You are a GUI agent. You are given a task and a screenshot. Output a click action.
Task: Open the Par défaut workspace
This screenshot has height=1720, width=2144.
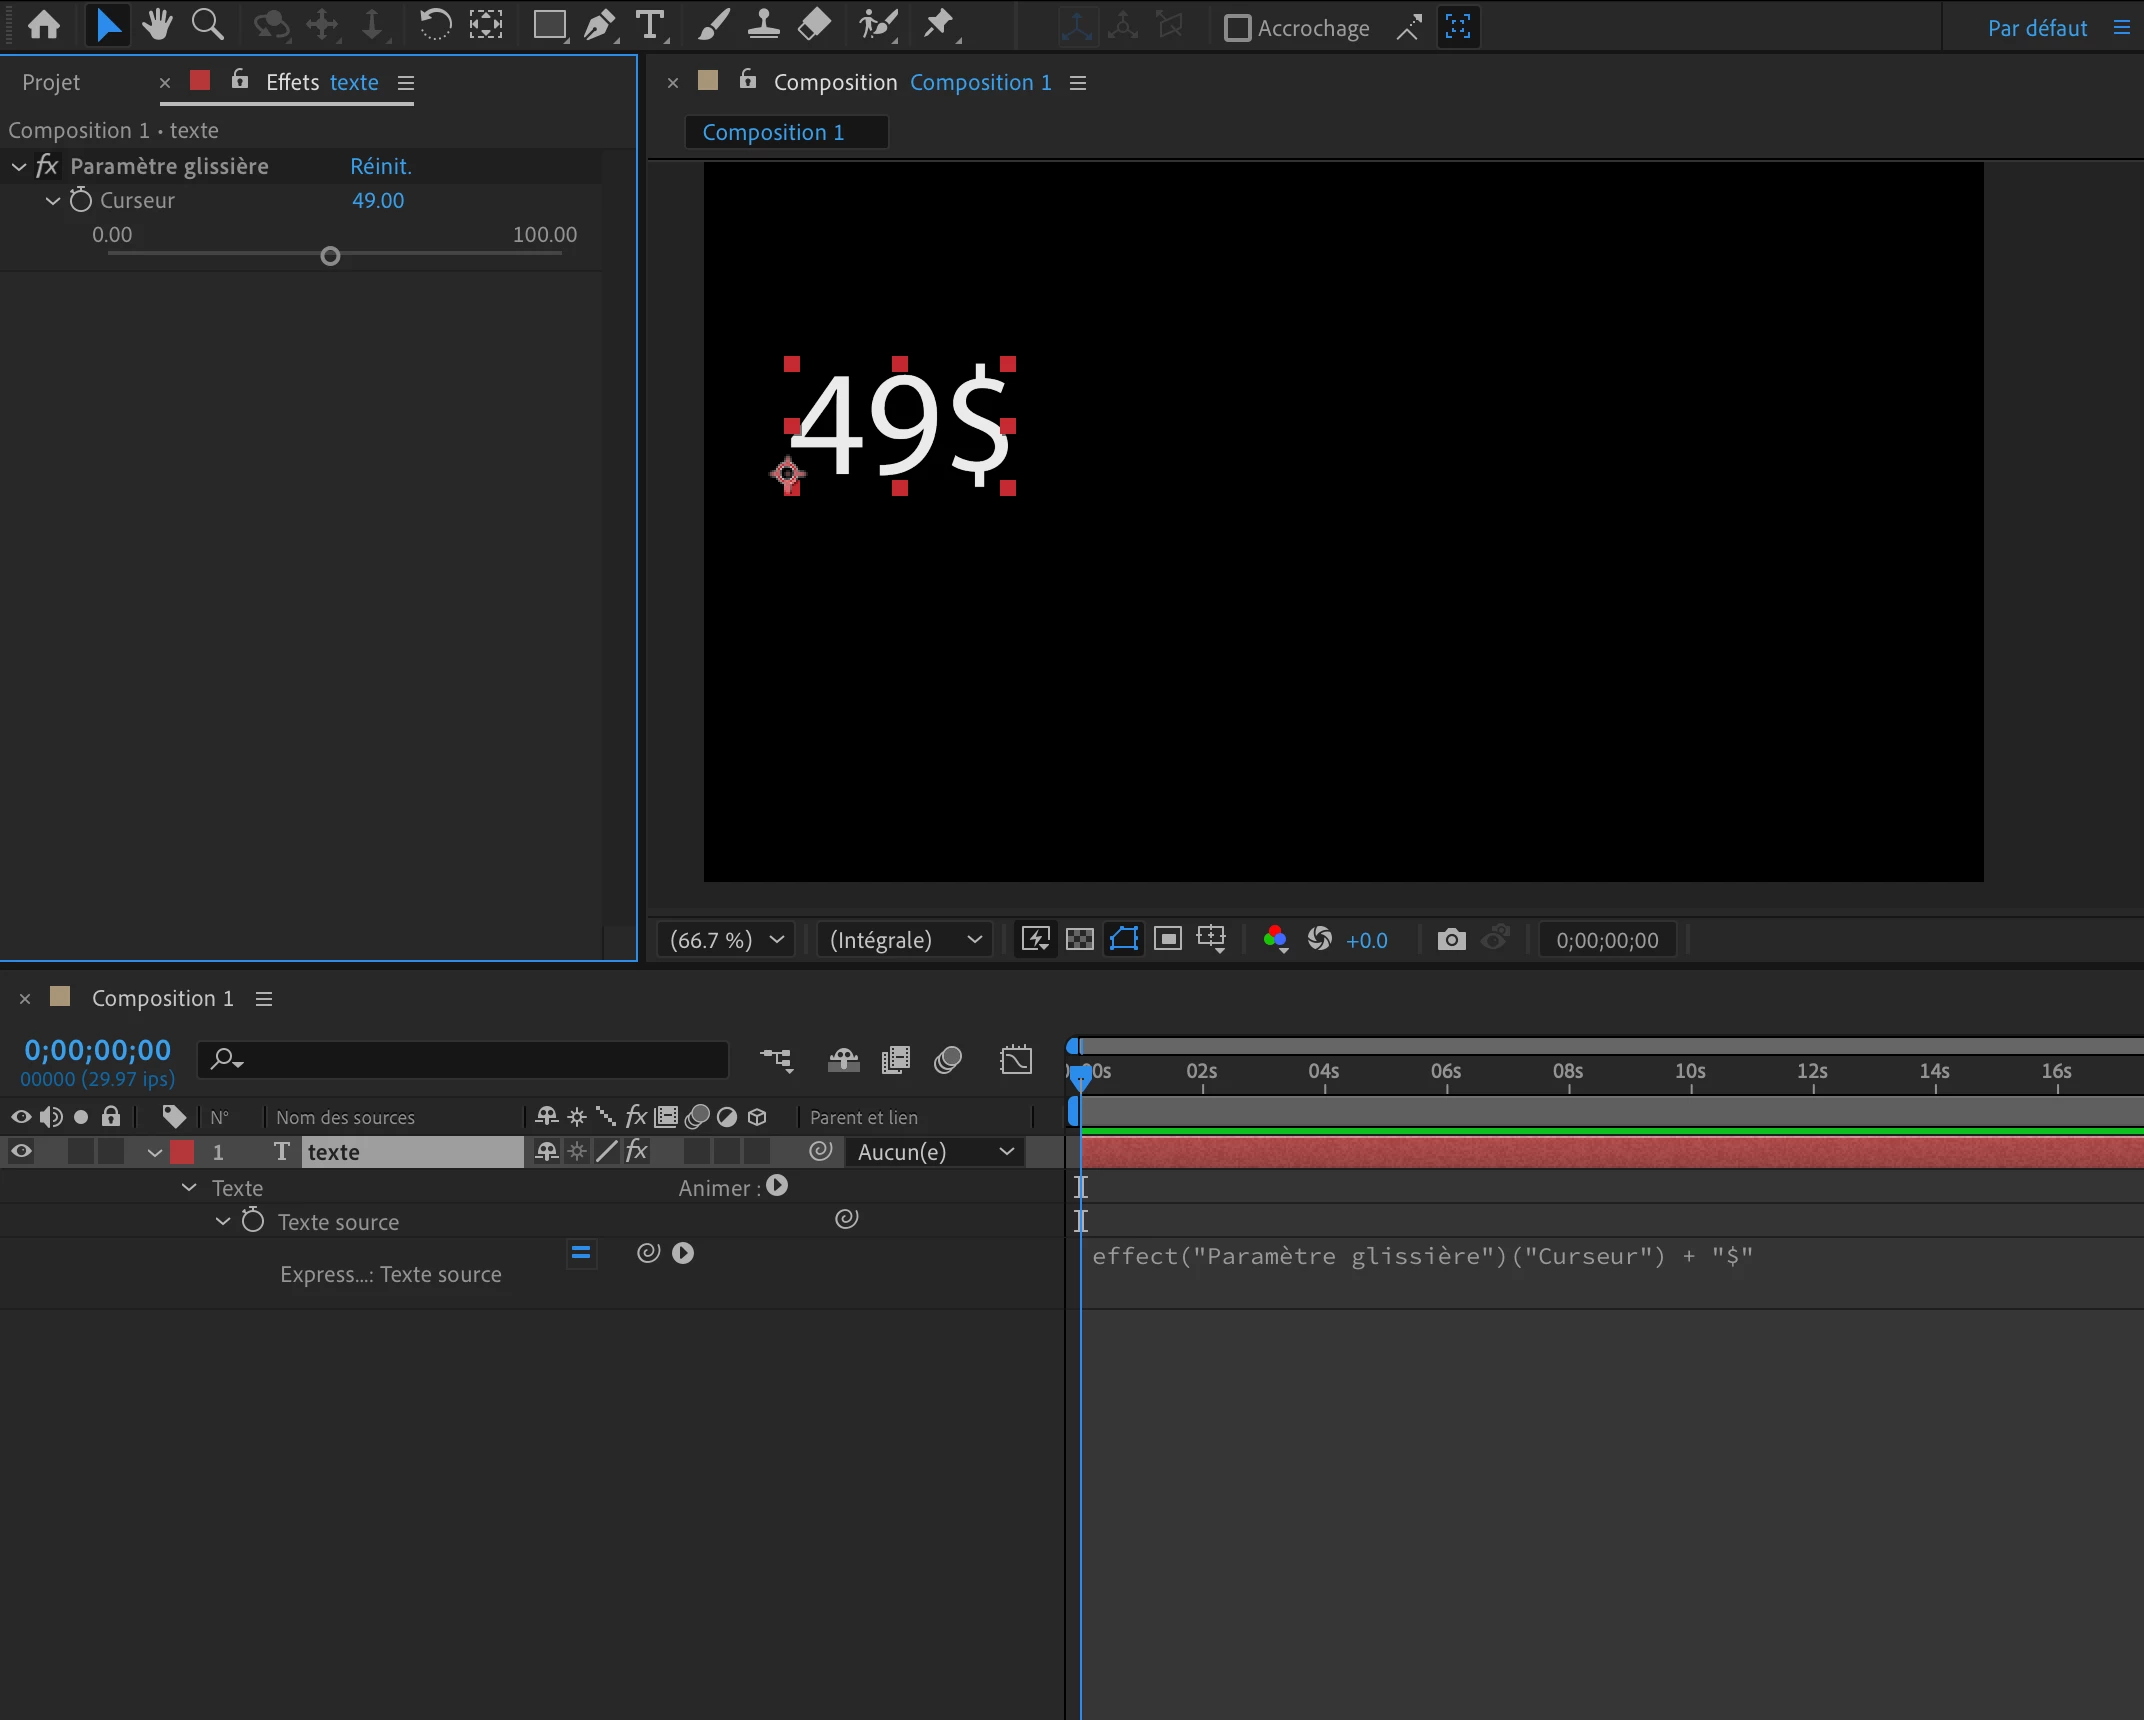click(2036, 28)
